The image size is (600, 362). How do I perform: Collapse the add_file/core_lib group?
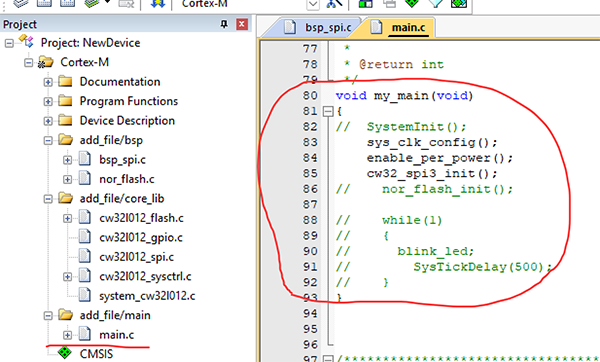pos(48,199)
